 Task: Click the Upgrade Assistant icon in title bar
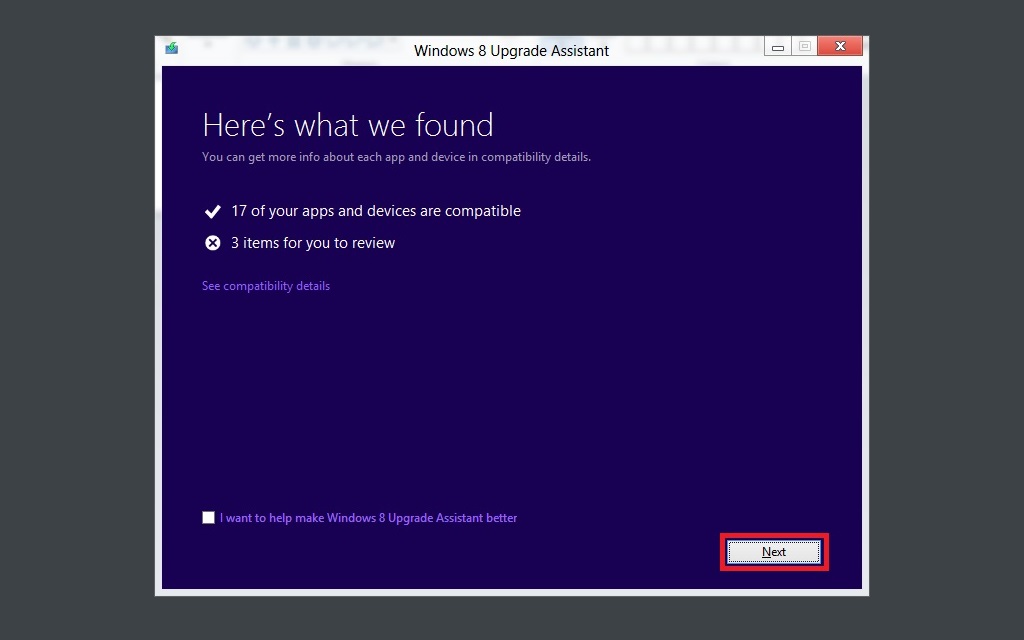(172, 48)
